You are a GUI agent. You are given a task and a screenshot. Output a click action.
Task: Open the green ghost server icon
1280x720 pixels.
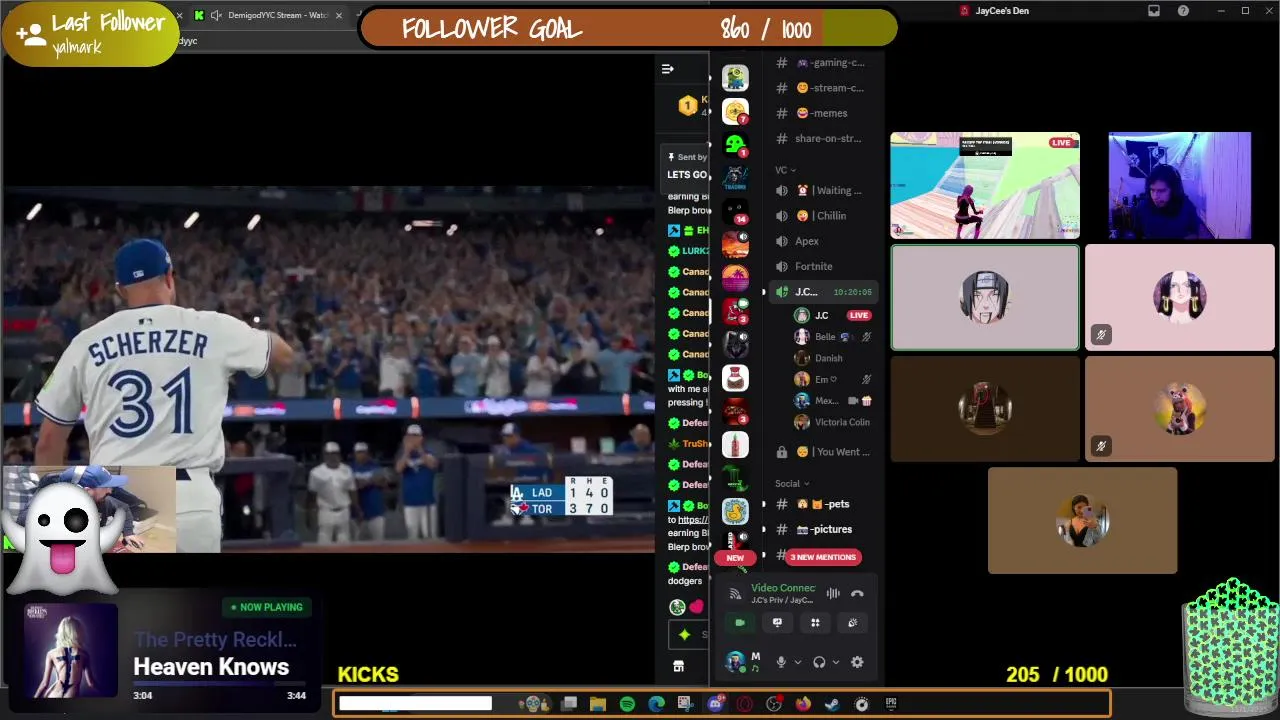pos(735,145)
